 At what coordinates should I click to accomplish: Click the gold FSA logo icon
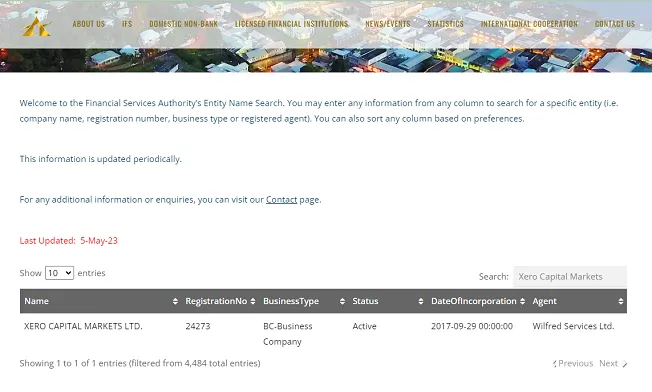click(36, 24)
